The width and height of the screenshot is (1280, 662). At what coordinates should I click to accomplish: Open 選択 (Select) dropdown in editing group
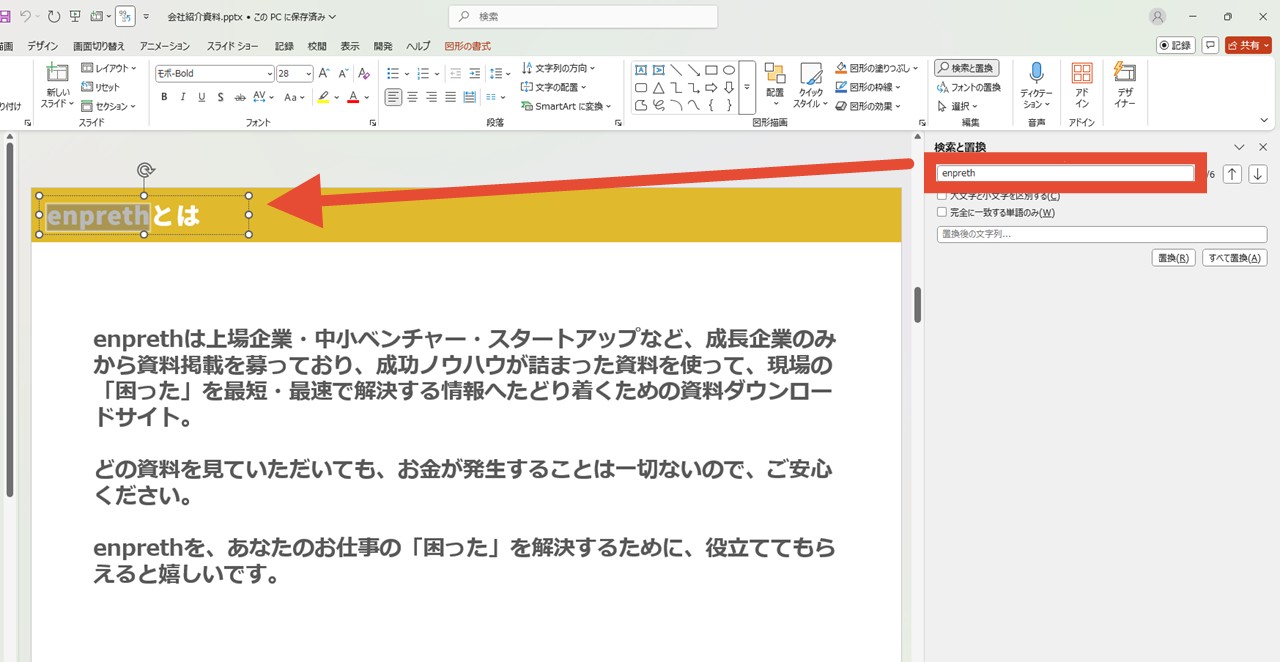pos(957,106)
